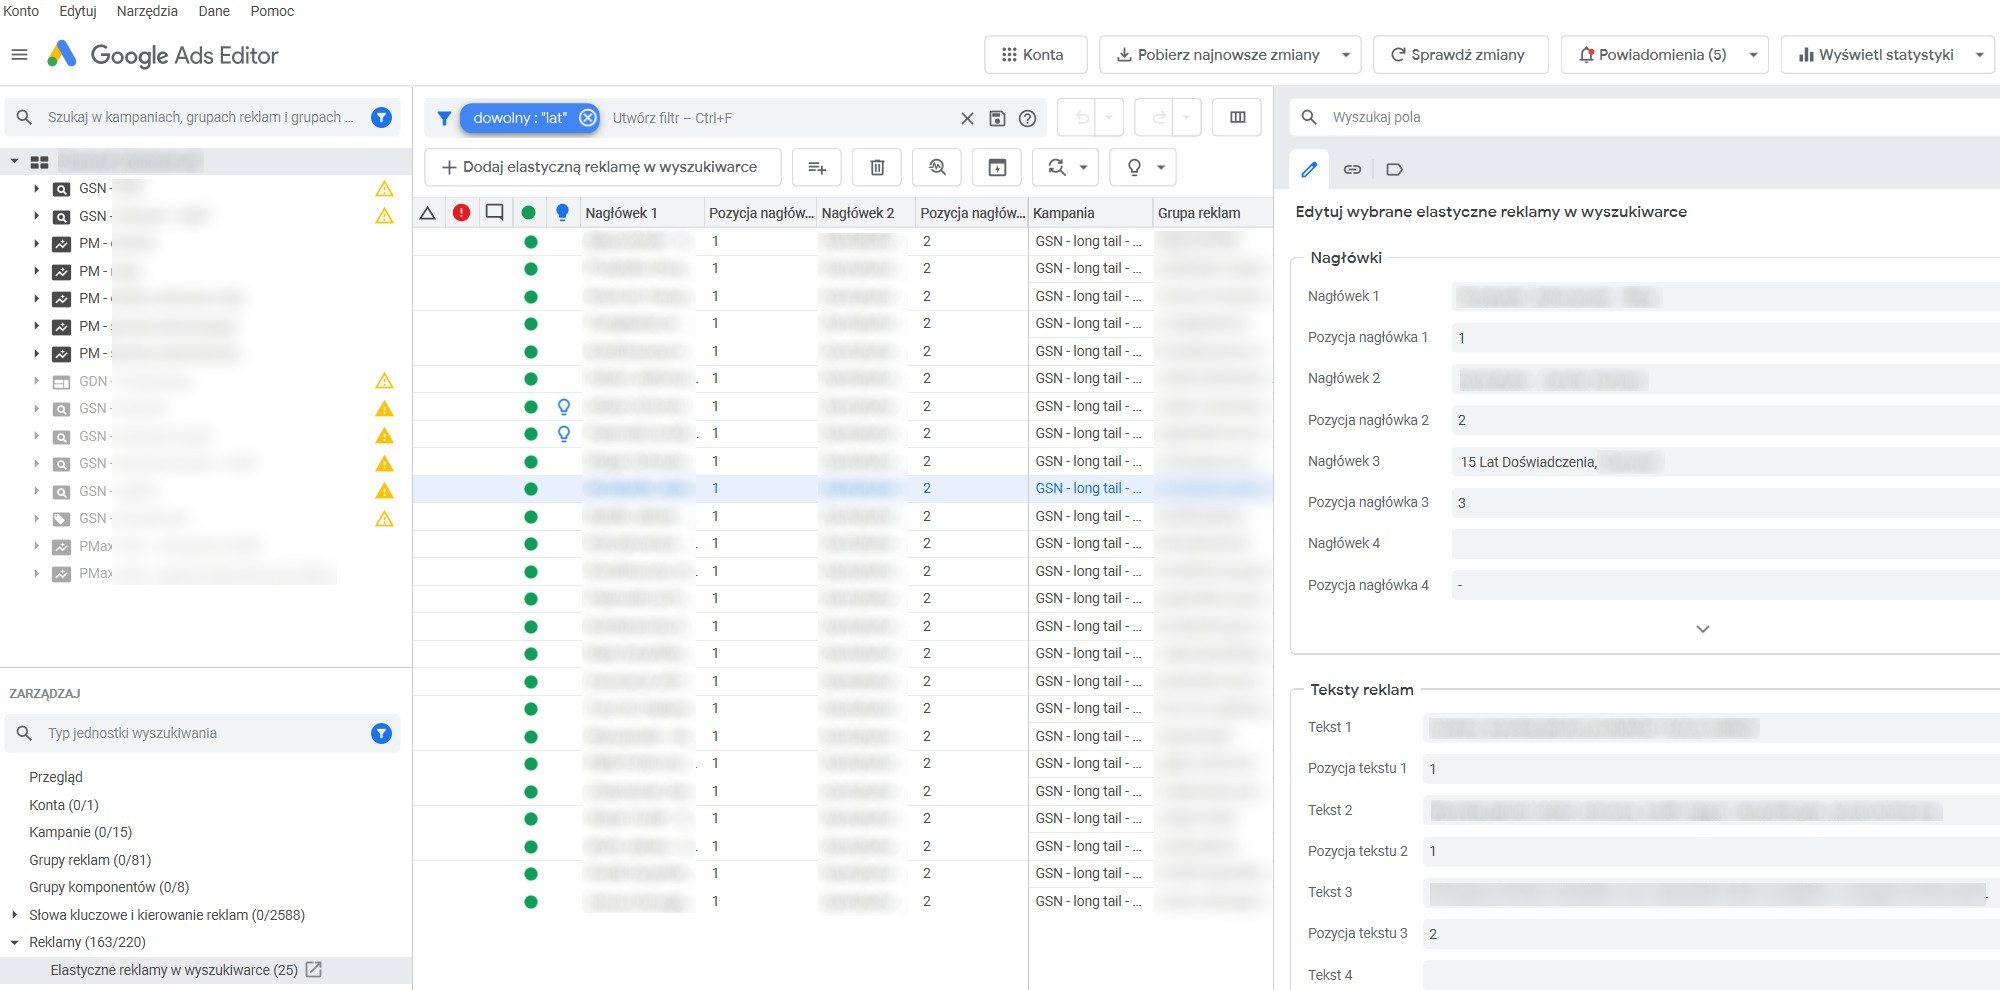Click campaign search filter icon

[381, 117]
